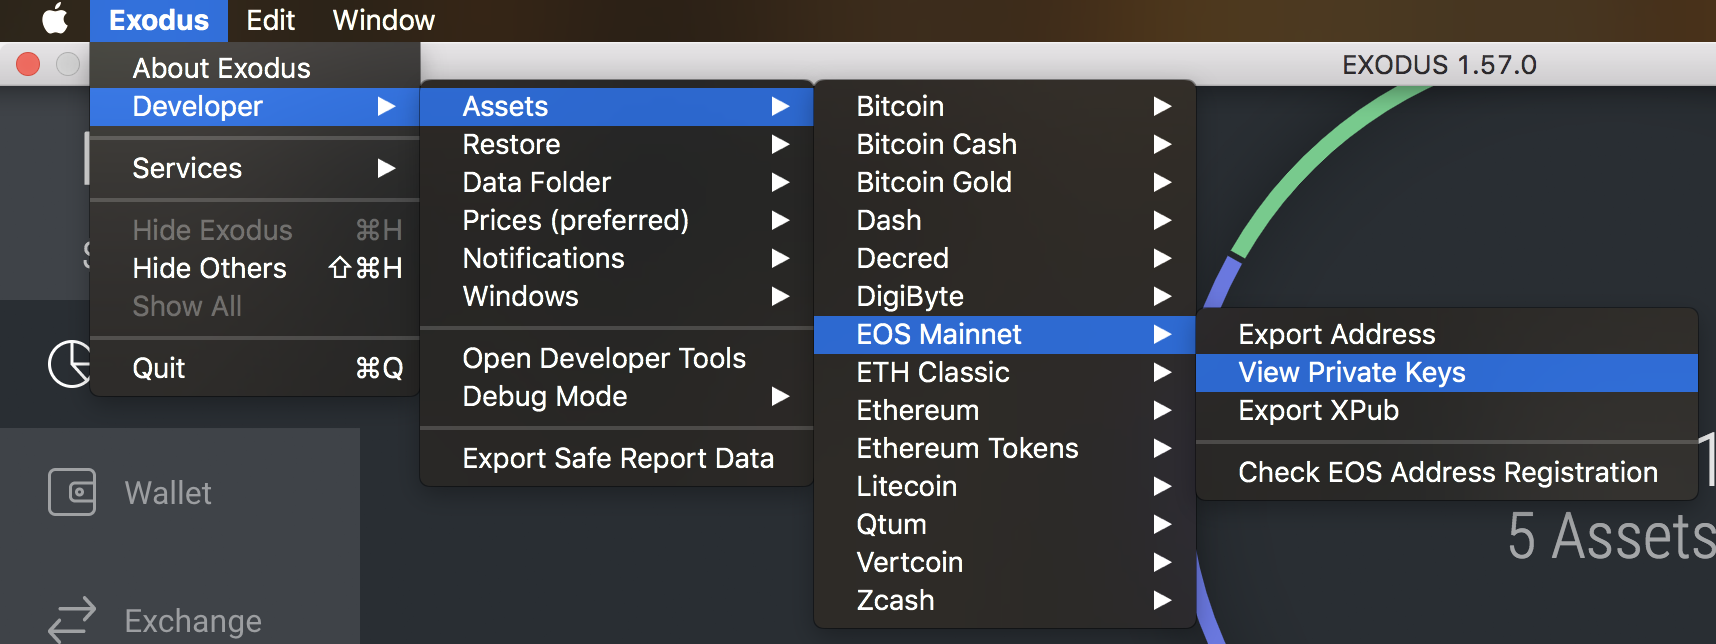The width and height of the screenshot is (1716, 644).
Task: Open the Window menu in menu bar
Action: [x=383, y=20]
